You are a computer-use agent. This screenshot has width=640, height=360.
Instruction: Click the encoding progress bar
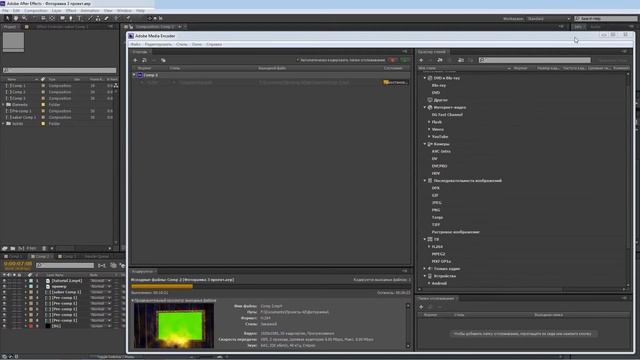(270, 287)
